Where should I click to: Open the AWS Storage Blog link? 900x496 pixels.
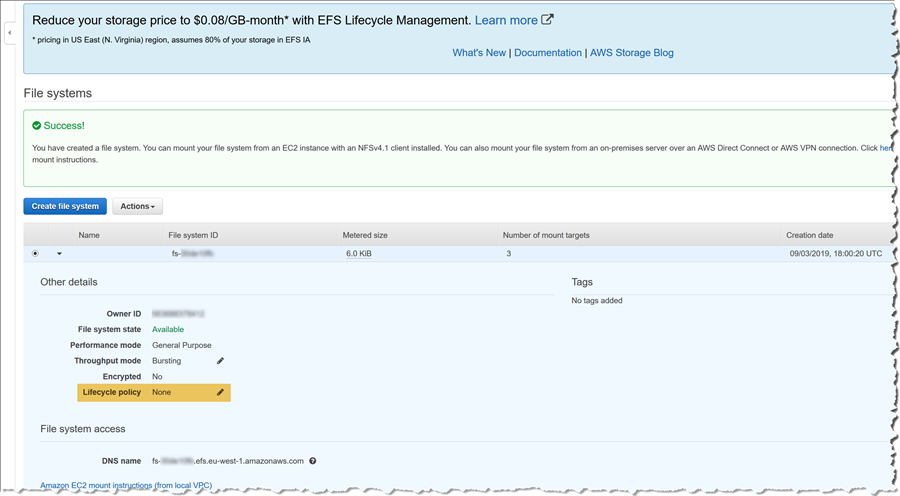pos(631,53)
